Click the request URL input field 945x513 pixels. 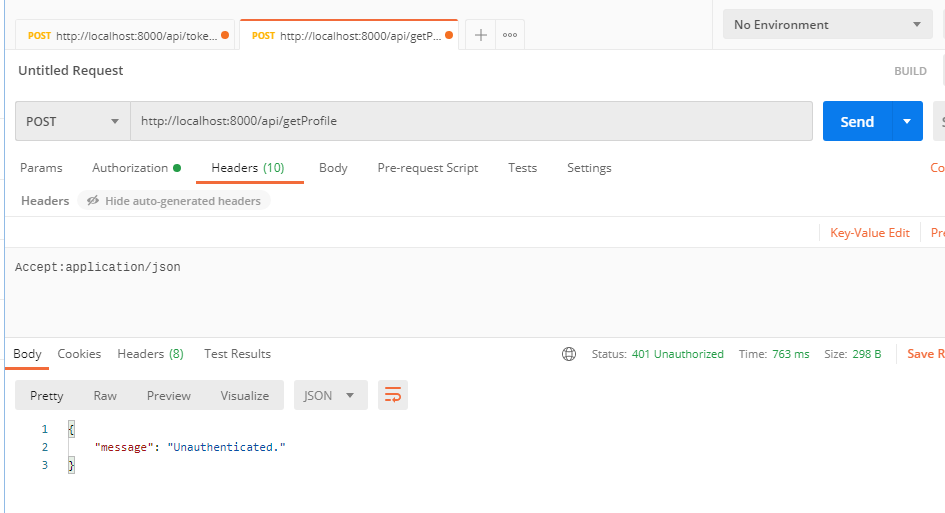pos(471,121)
